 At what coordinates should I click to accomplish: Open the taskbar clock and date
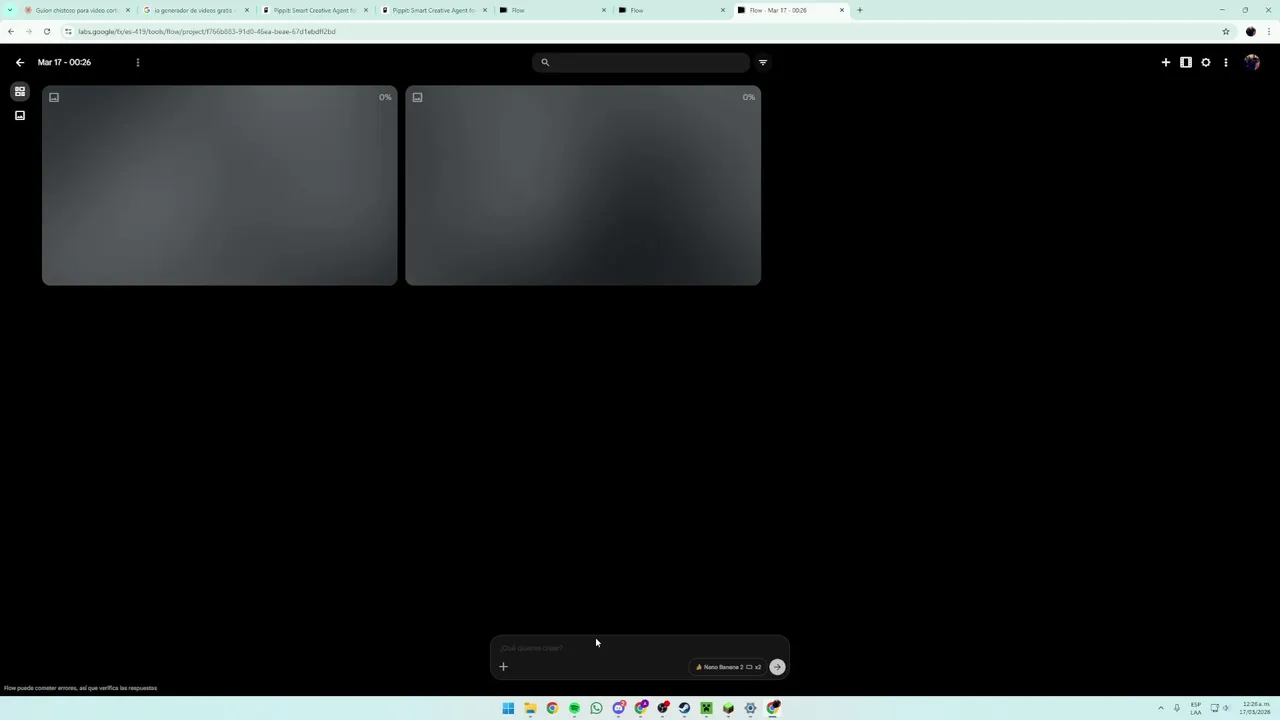point(1255,708)
